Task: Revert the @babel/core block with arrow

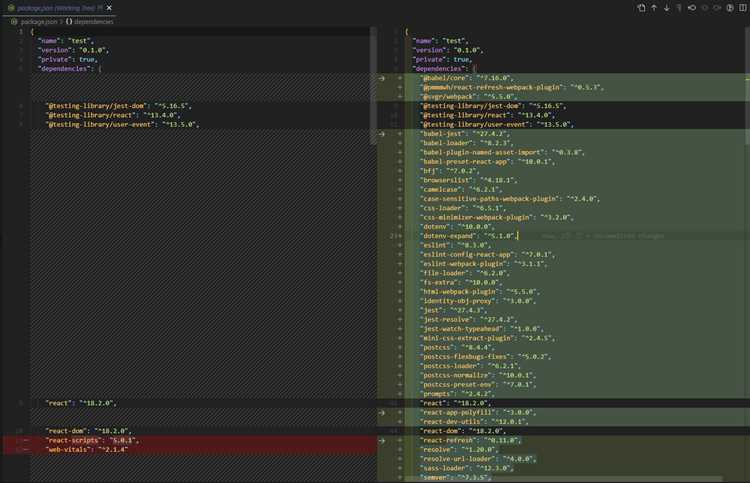Action: point(382,78)
